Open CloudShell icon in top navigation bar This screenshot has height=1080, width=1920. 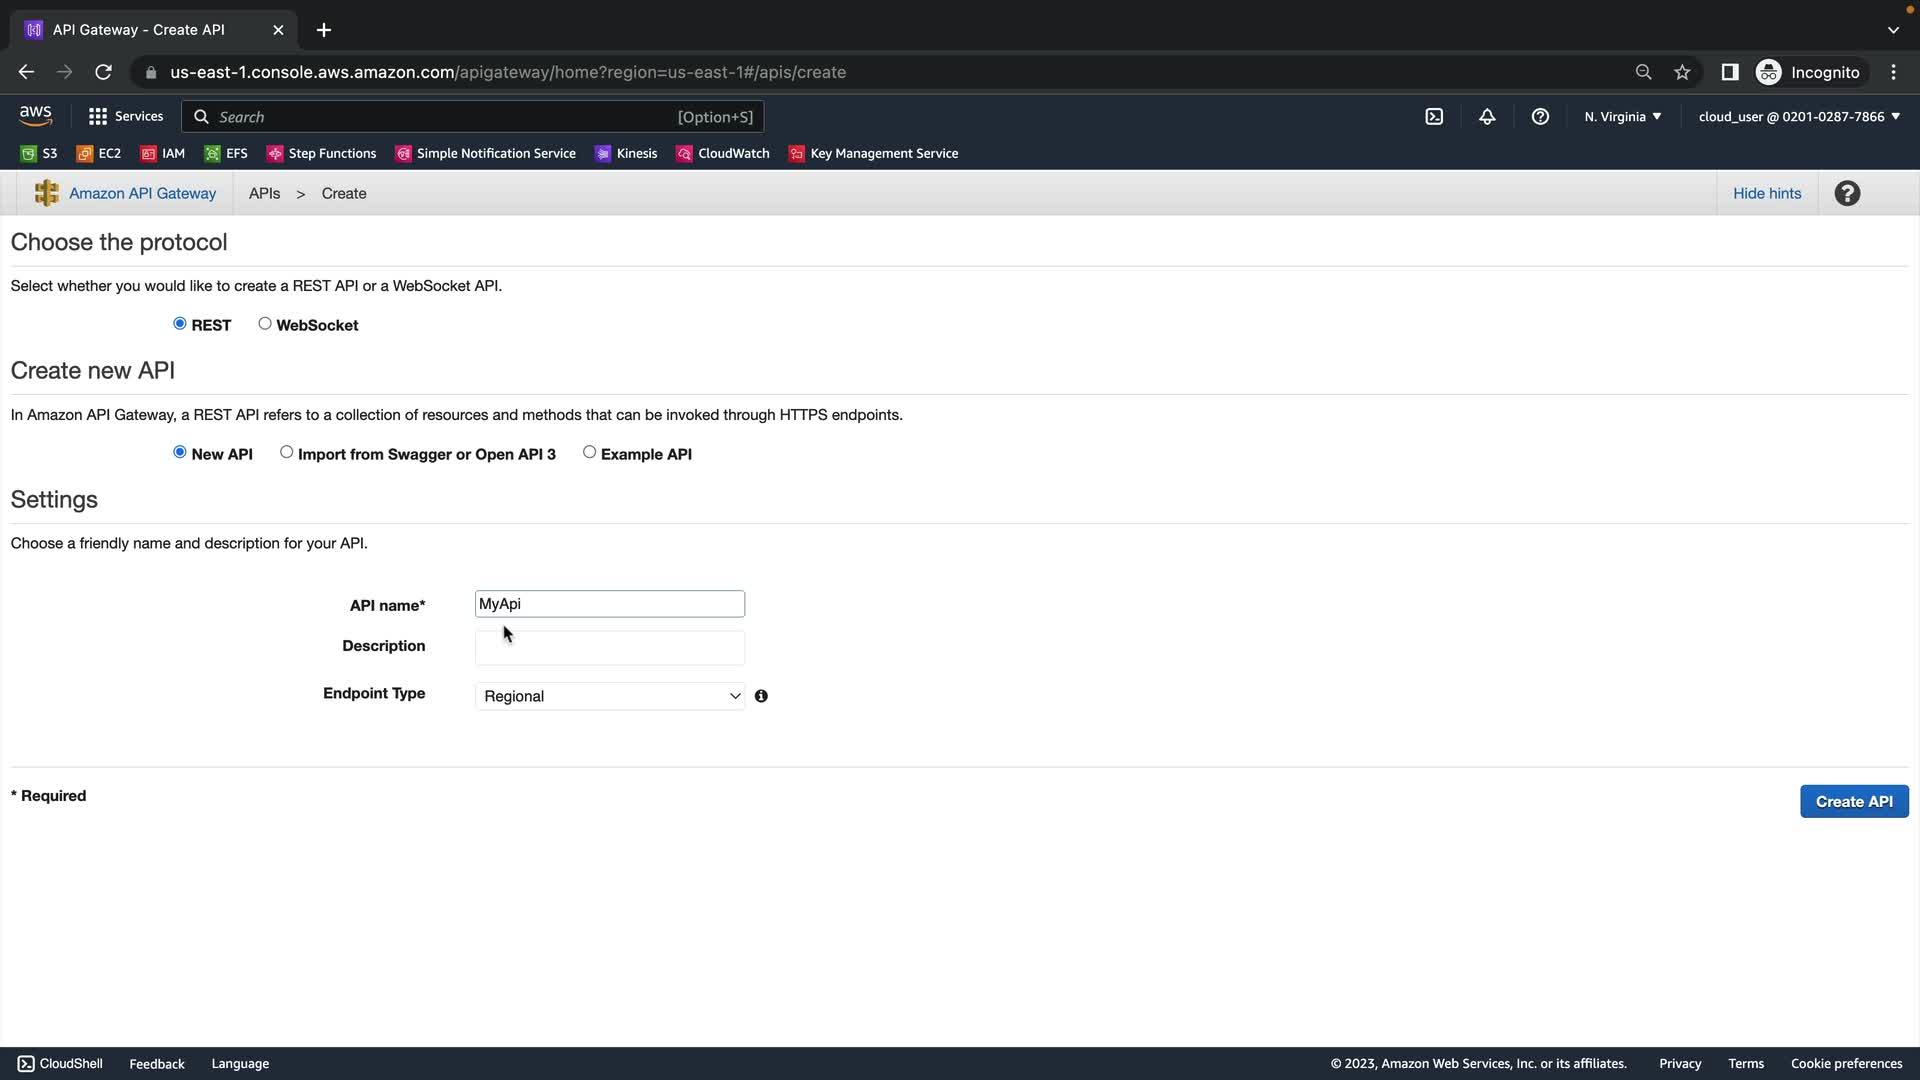coord(1434,117)
